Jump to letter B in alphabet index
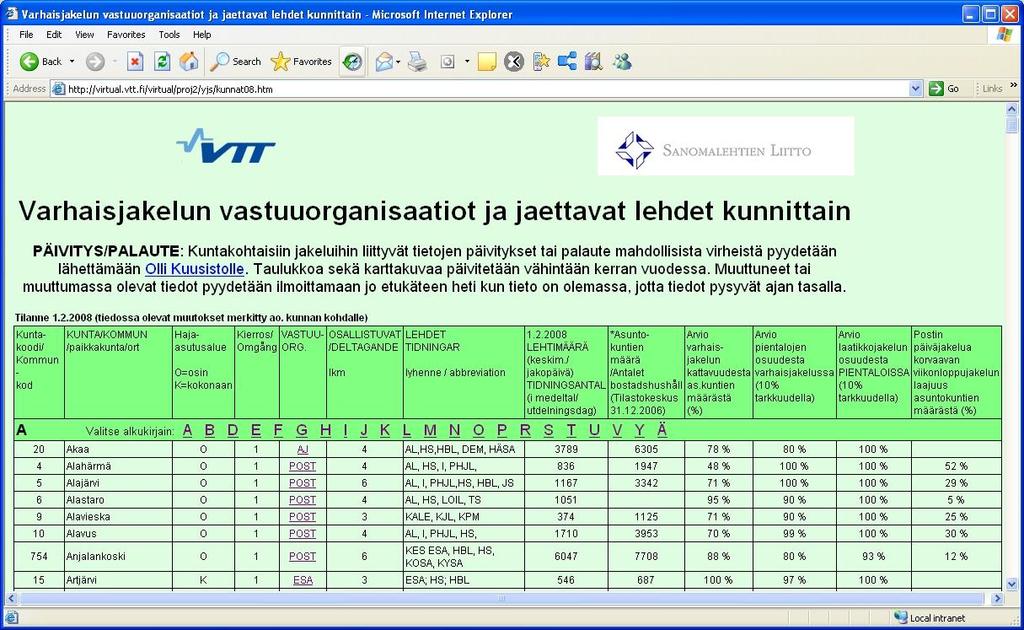 (x=210, y=430)
